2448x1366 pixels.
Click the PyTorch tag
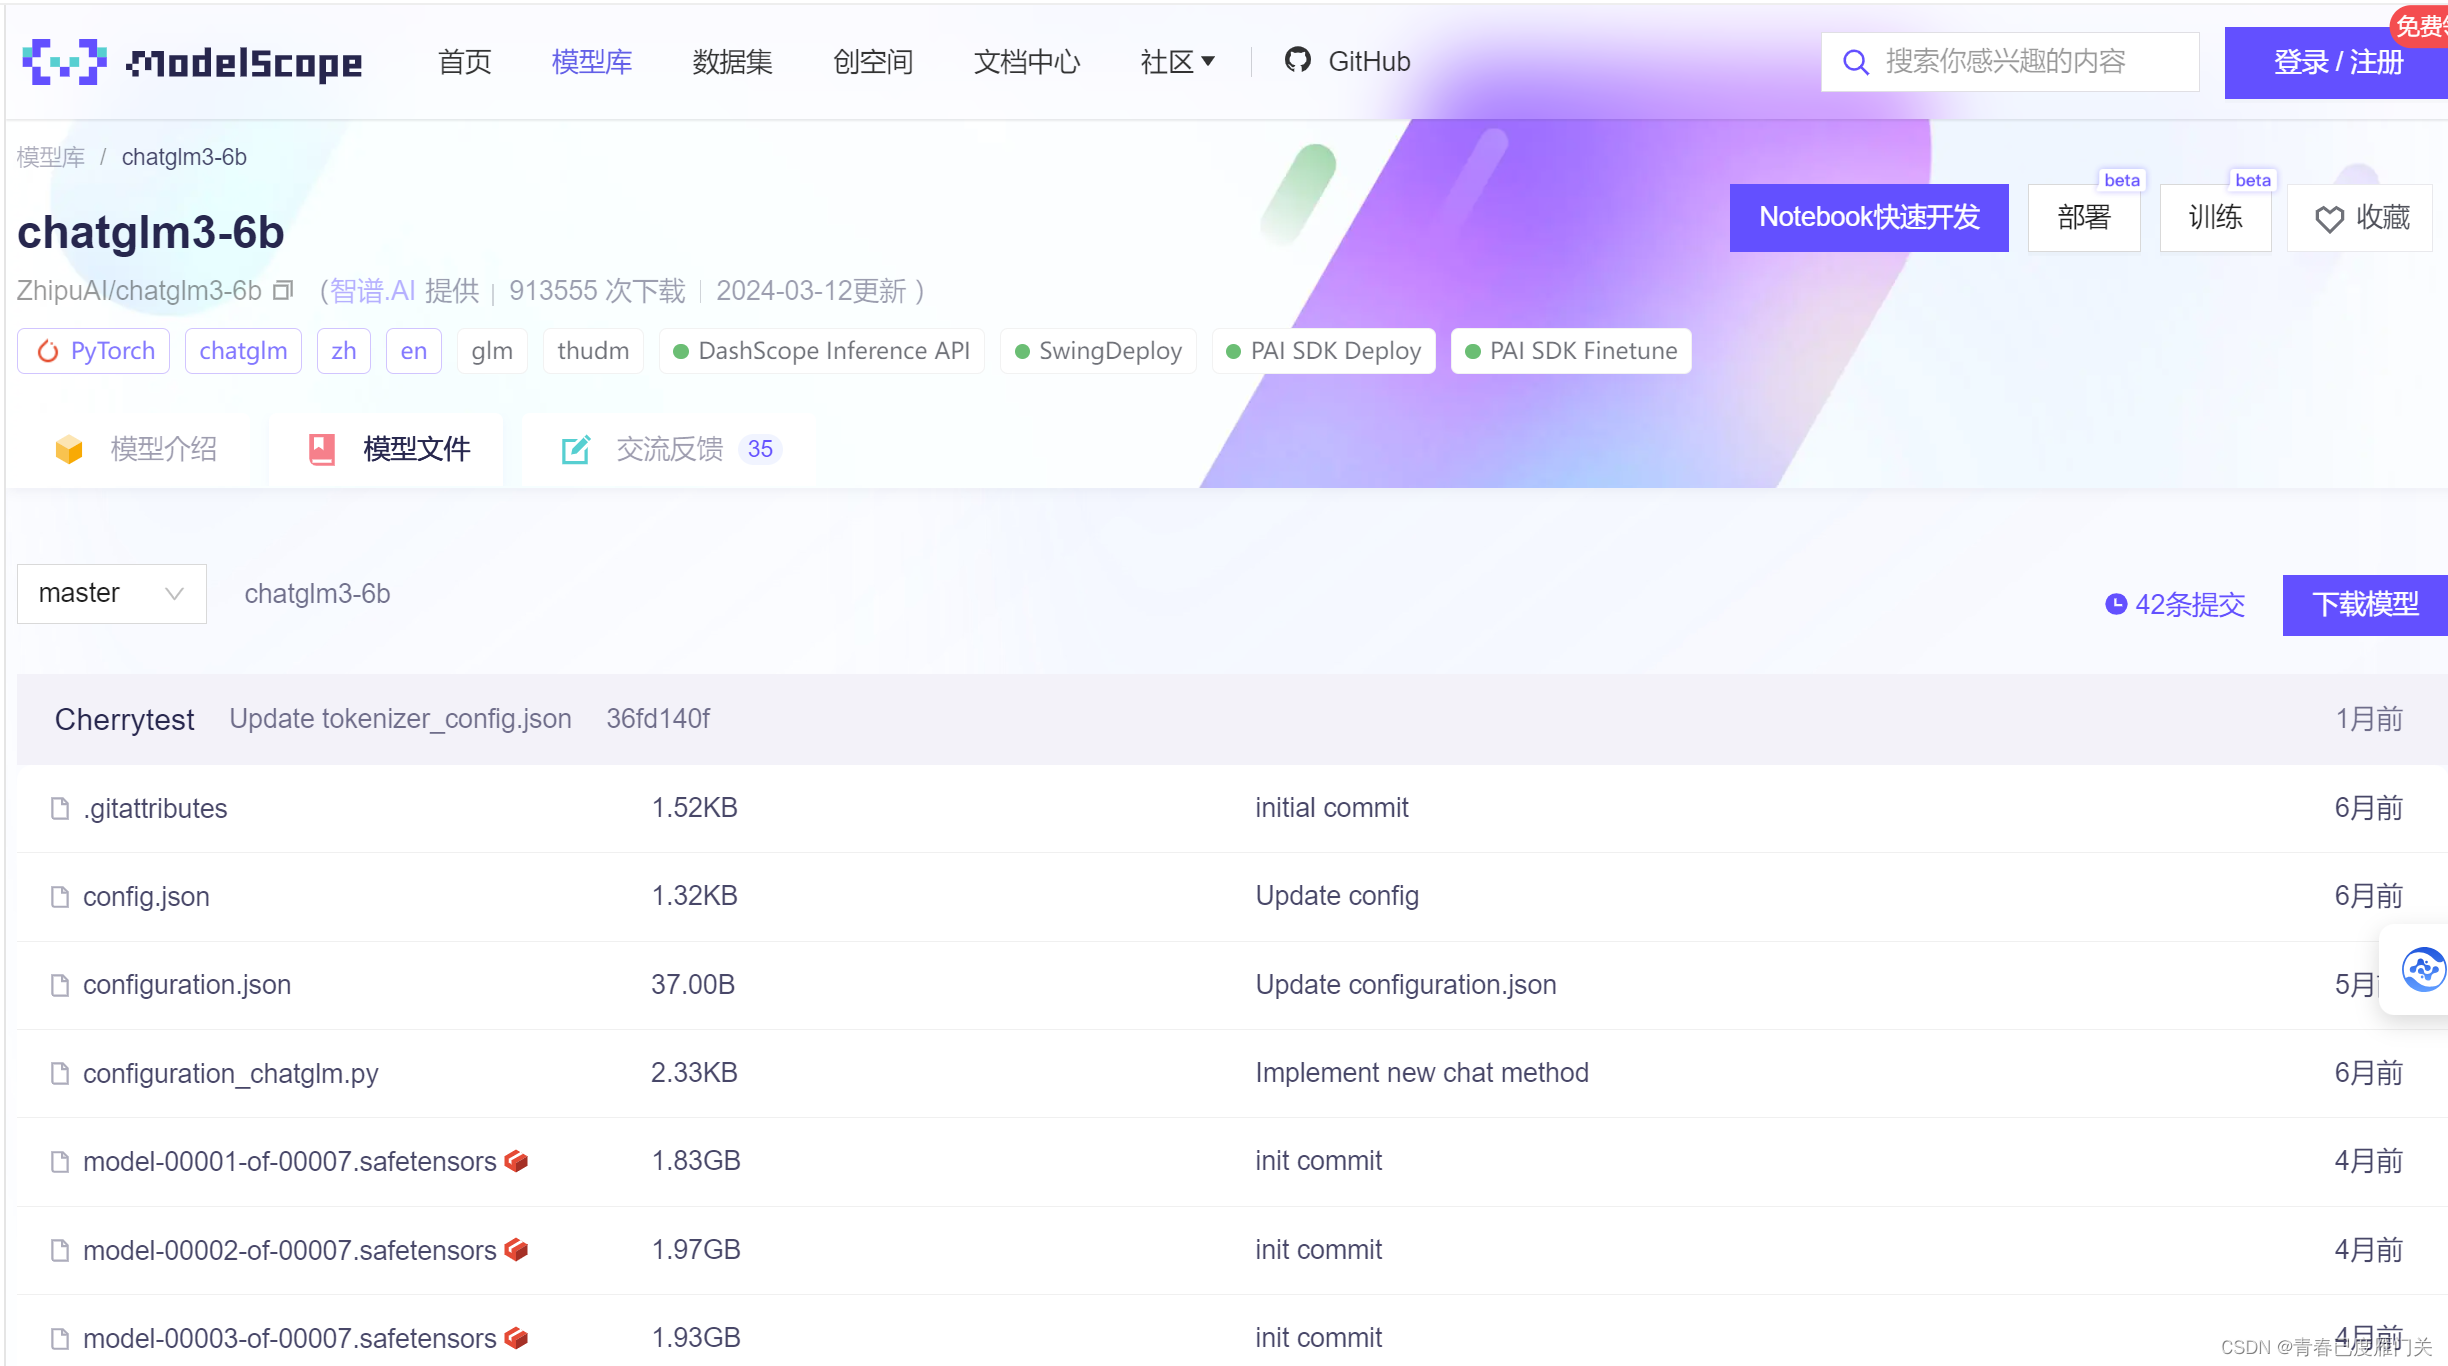coord(94,351)
